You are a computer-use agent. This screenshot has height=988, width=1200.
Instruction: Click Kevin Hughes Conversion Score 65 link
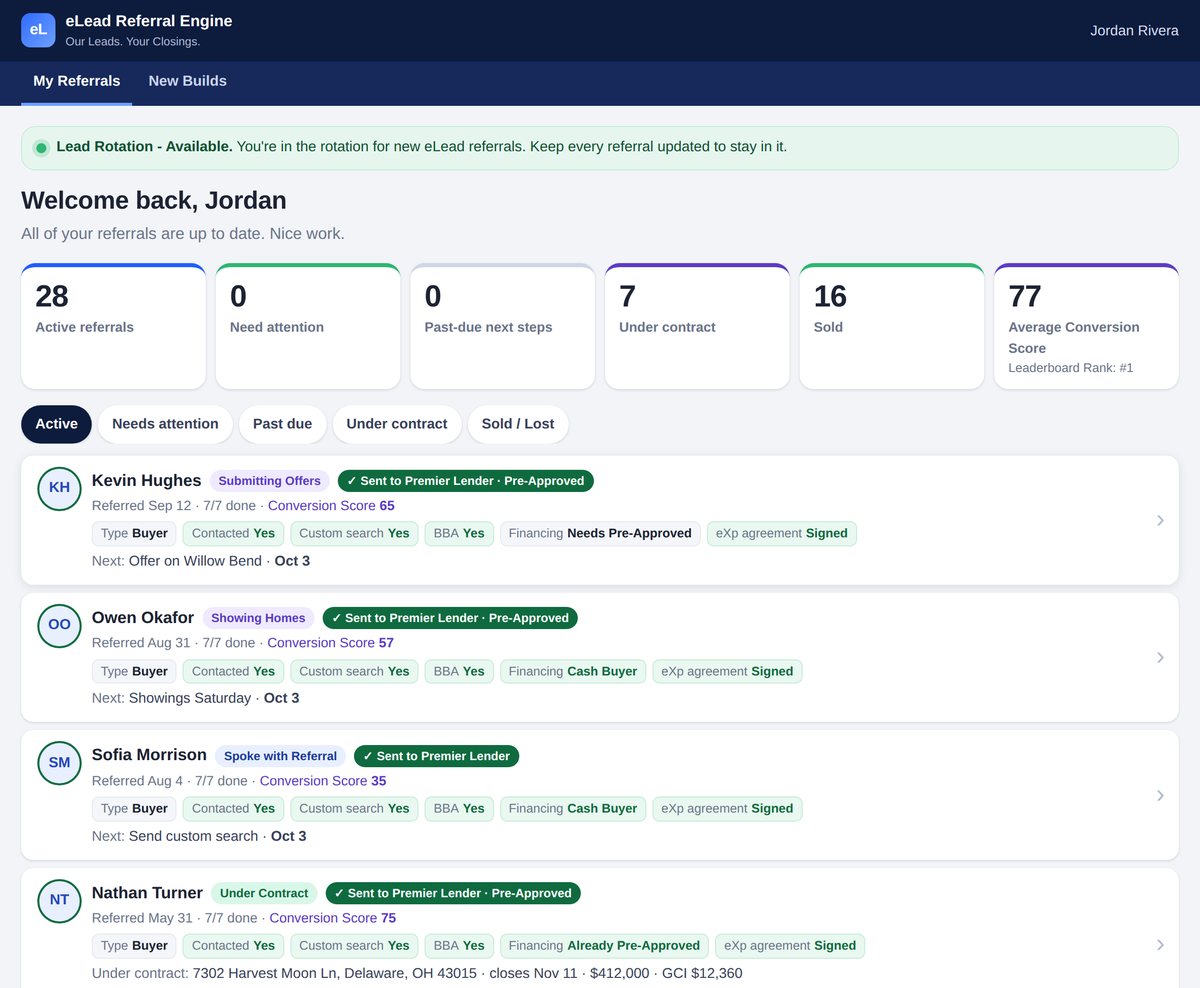(331, 506)
